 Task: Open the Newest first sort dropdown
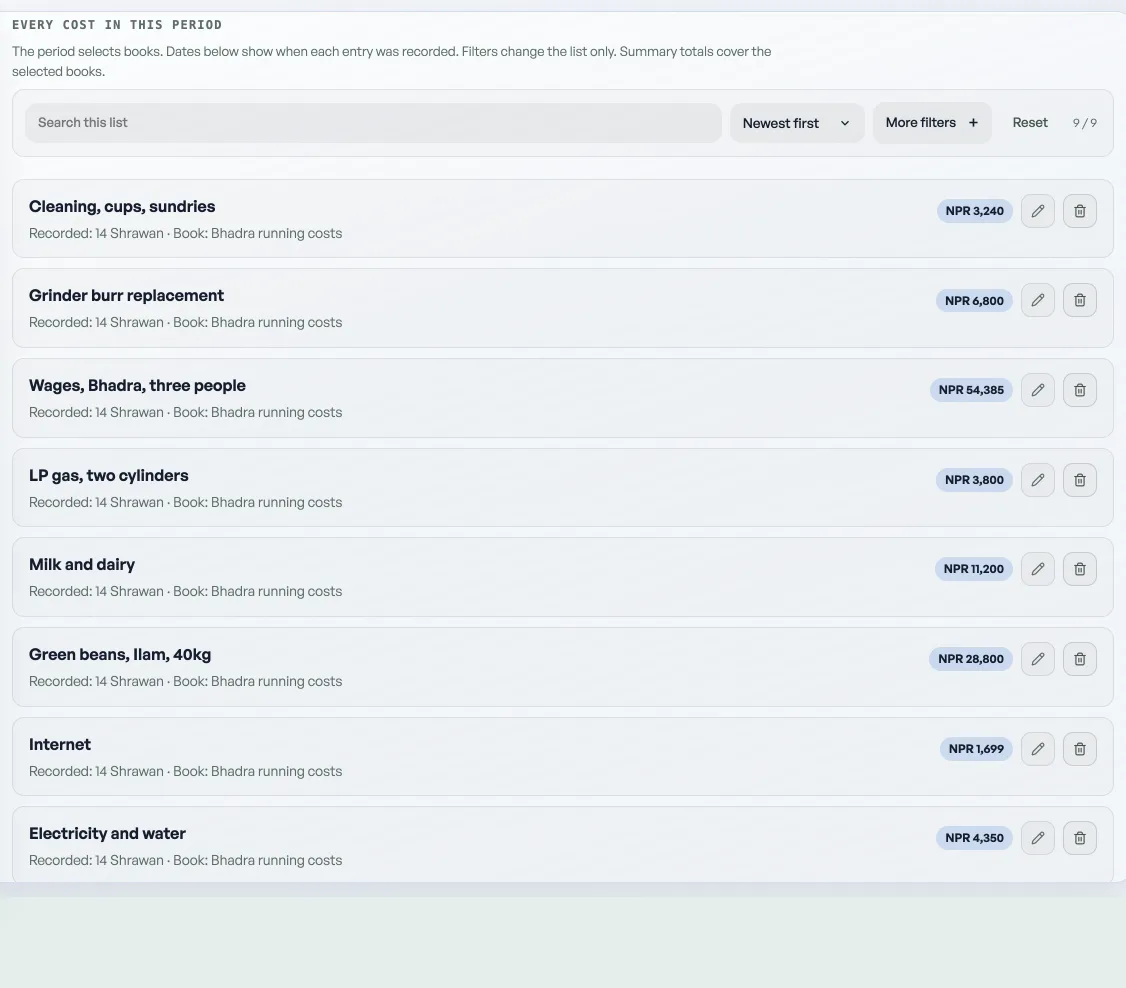[797, 123]
